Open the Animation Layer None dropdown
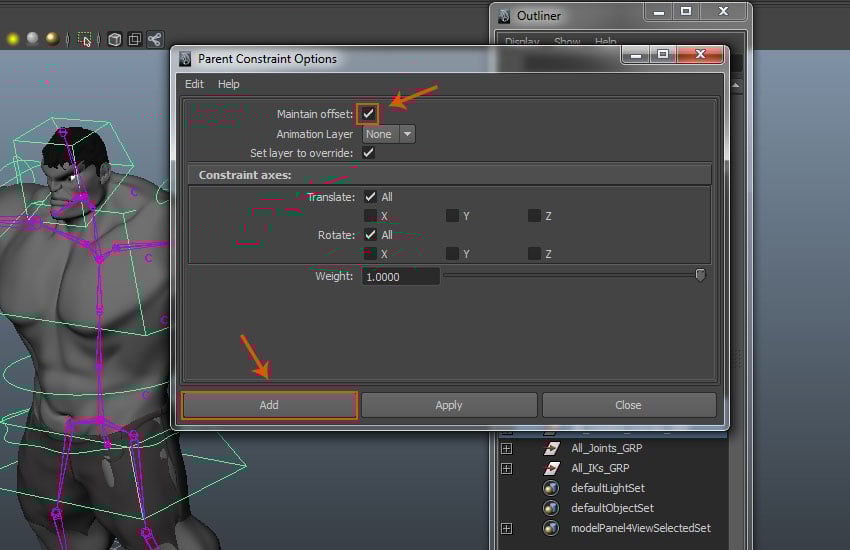 [389, 134]
